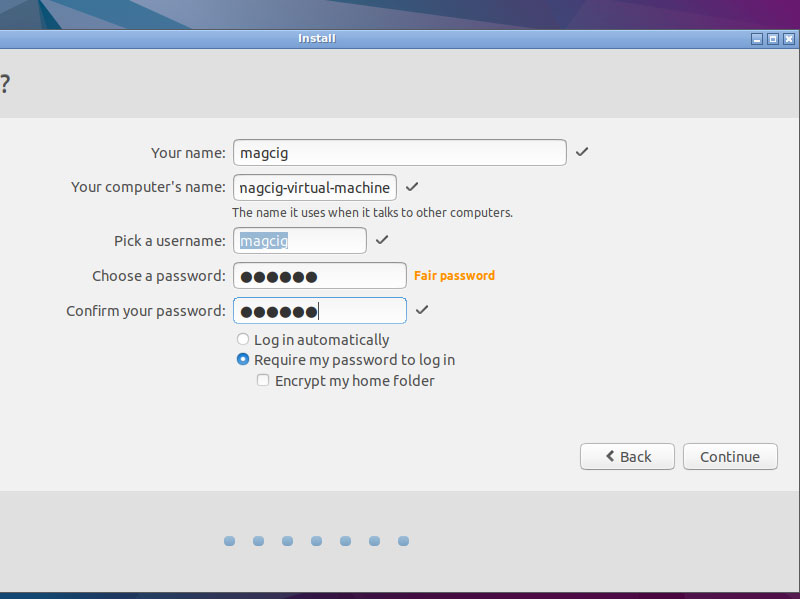Click the 'Confirm your password:' label
This screenshot has height=599, width=800.
pyautogui.click(x=146, y=311)
